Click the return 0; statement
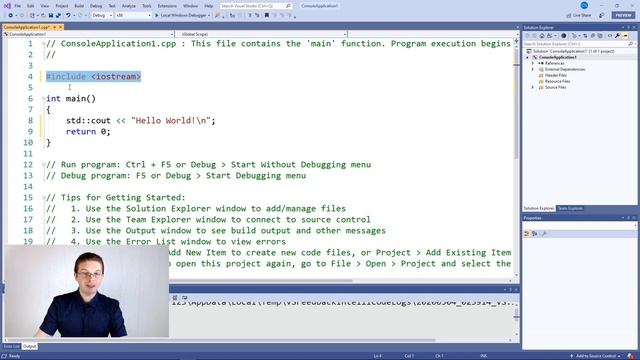The width and height of the screenshot is (640, 360). (88, 132)
